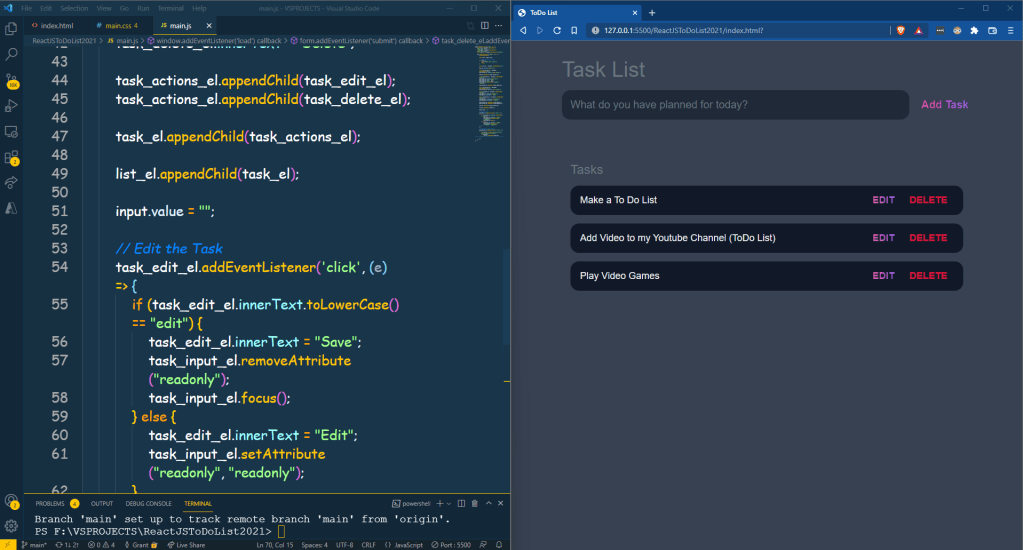Open the Search view in activity bar

click(12, 54)
